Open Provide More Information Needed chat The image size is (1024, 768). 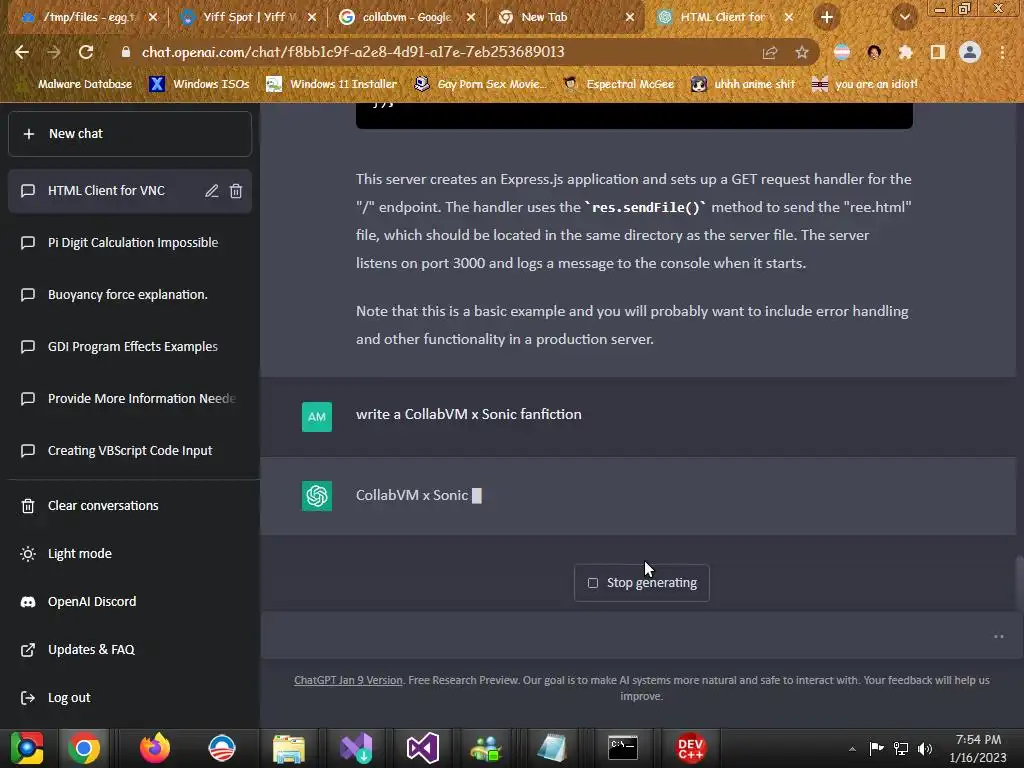tap(130, 398)
